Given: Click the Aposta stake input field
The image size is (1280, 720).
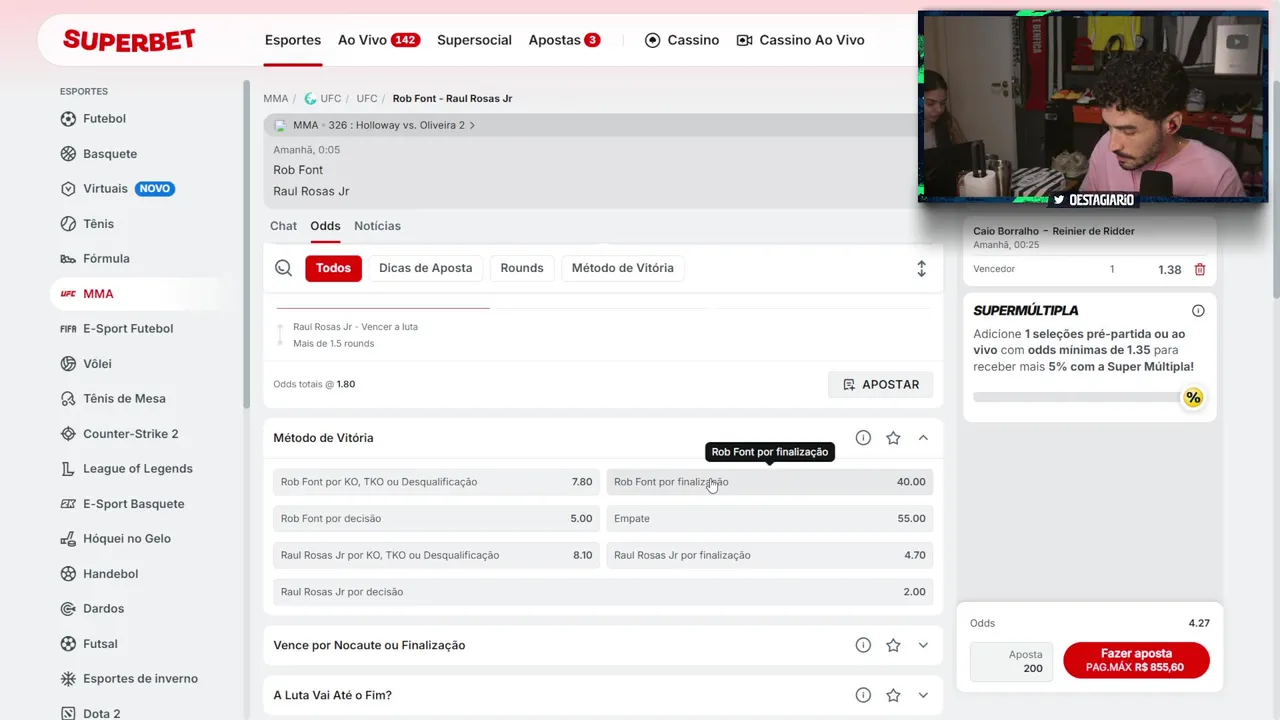Looking at the screenshot, I should 1011,661.
